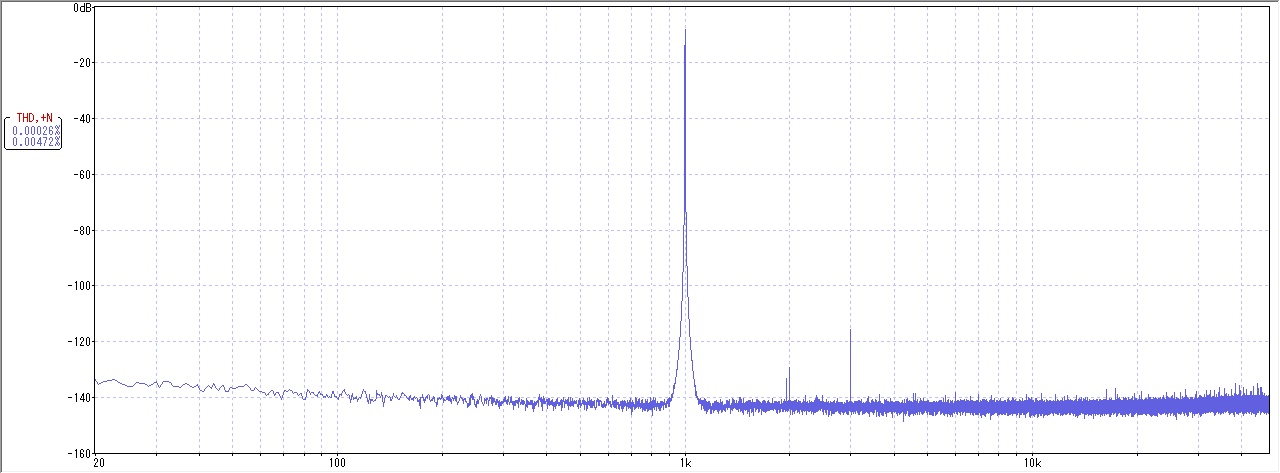Viewport: 1280px width, 473px height.
Task: Click the 20 Hz frequency axis label
Action: coord(98,464)
